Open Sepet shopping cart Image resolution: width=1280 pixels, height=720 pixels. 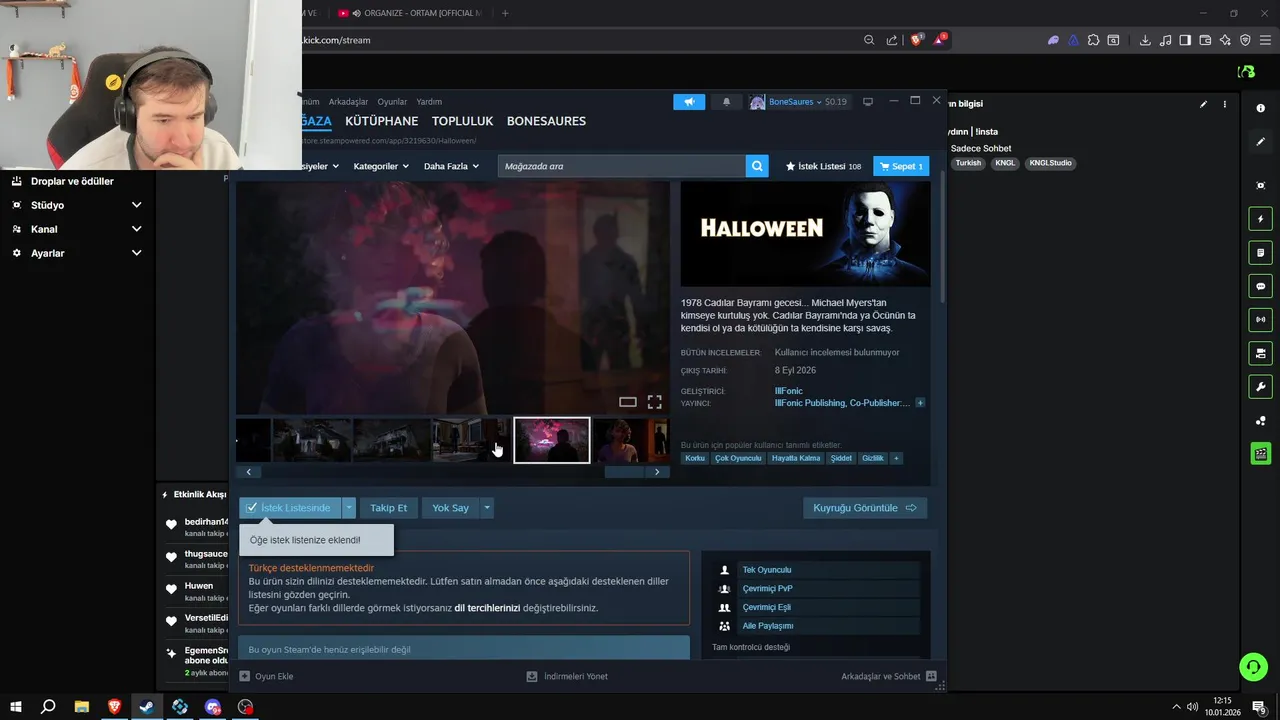(901, 166)
